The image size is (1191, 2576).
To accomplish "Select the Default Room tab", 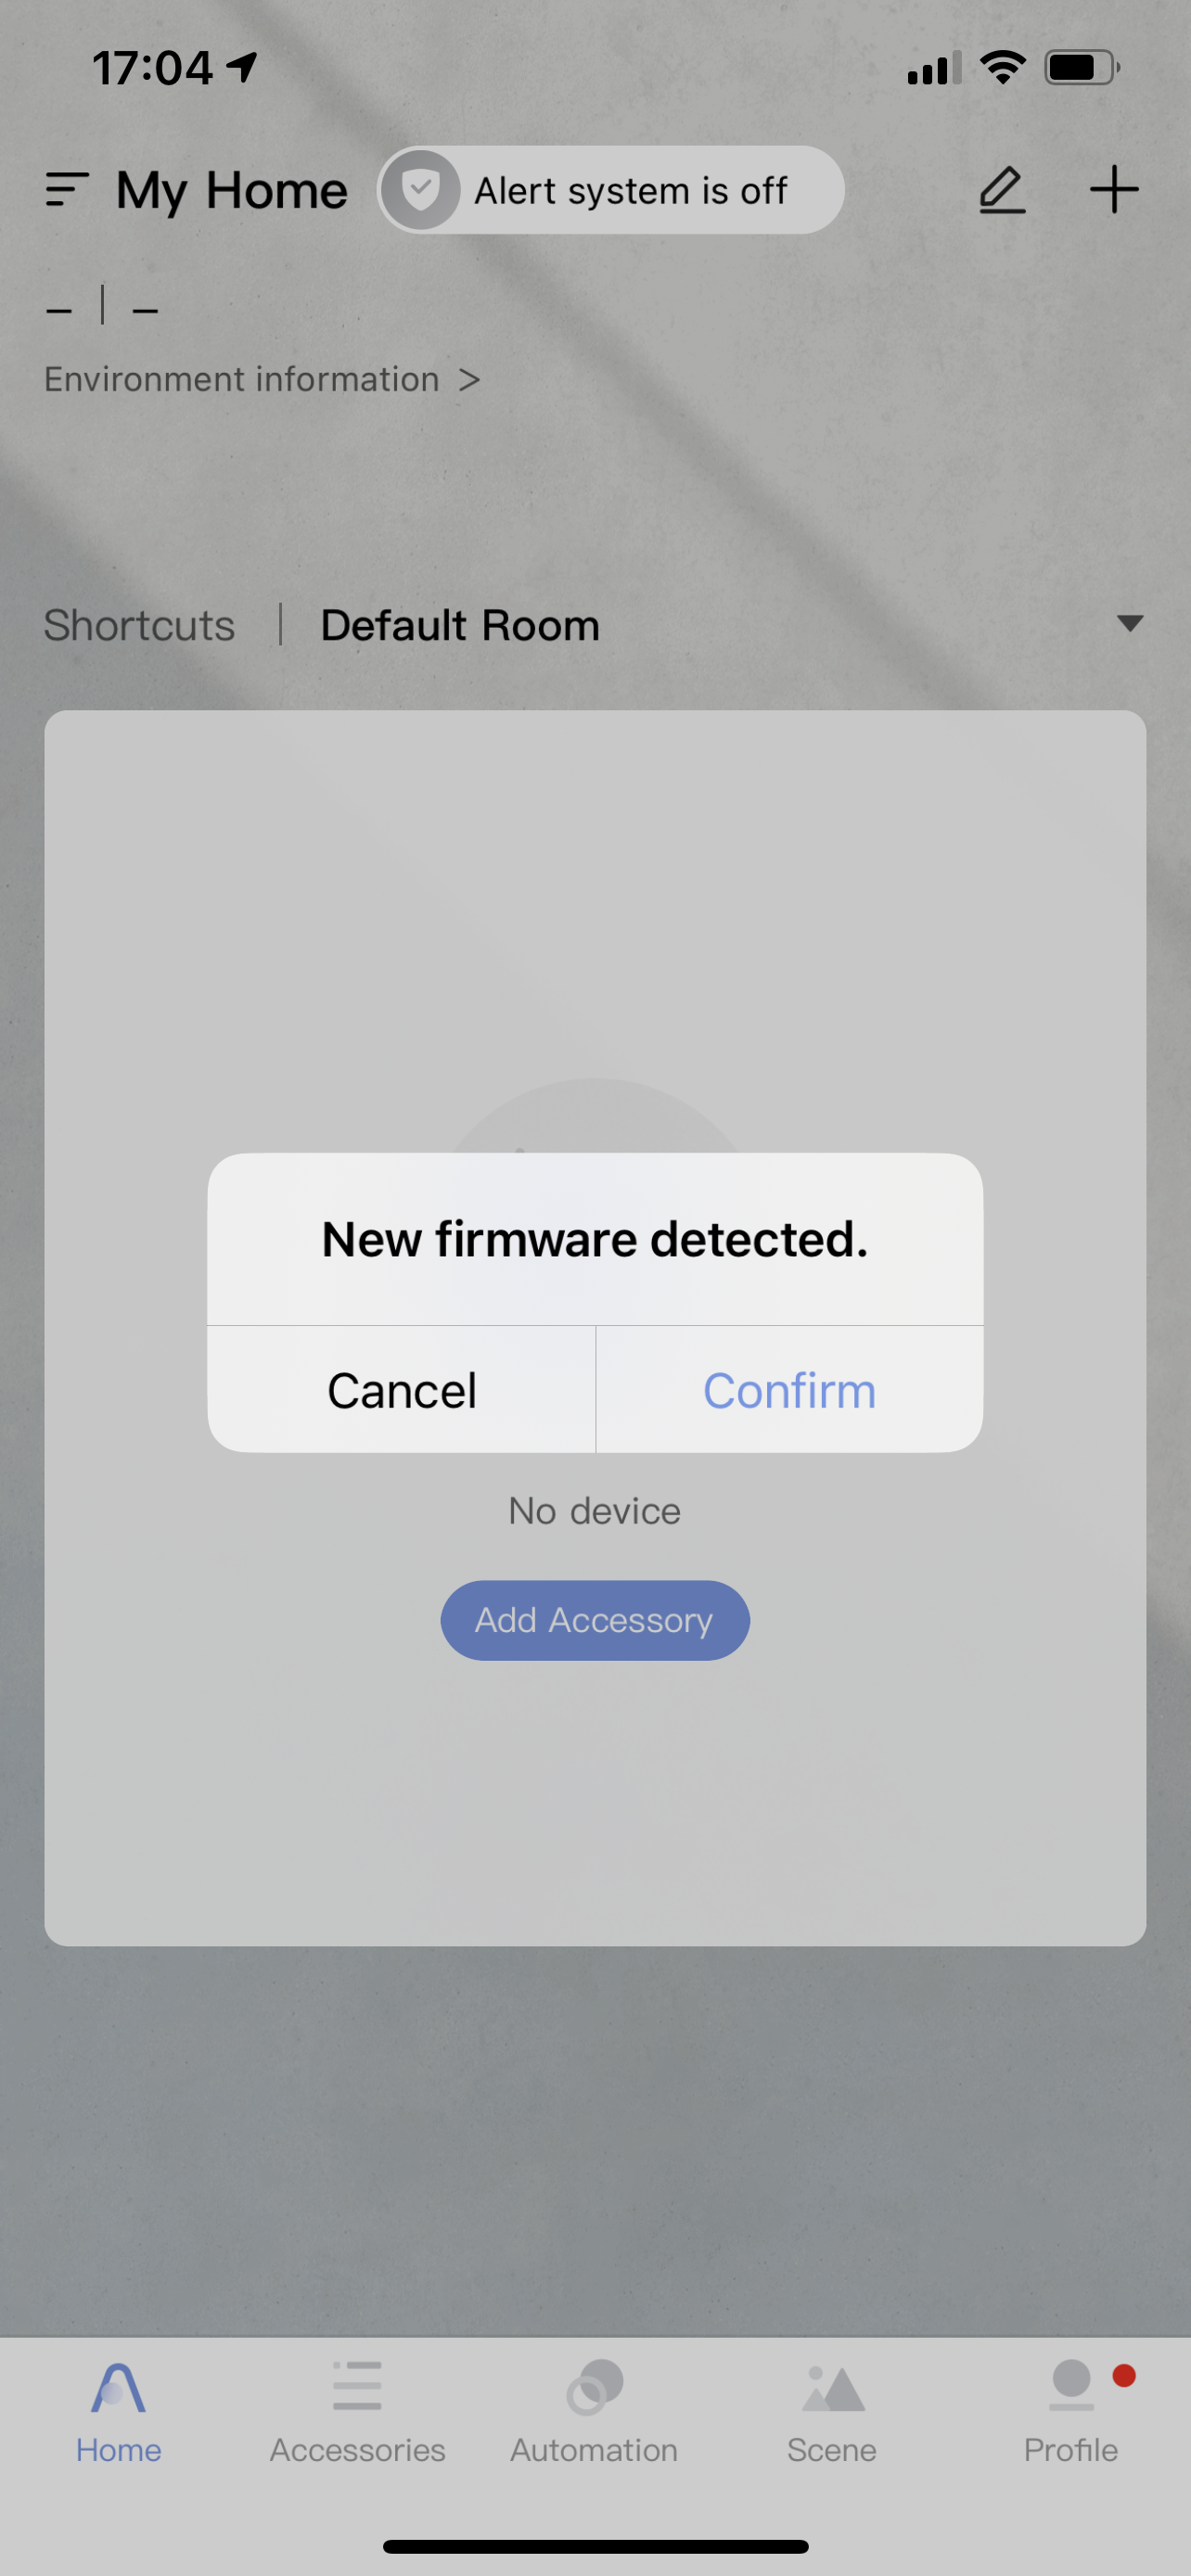I will [460, 625].
